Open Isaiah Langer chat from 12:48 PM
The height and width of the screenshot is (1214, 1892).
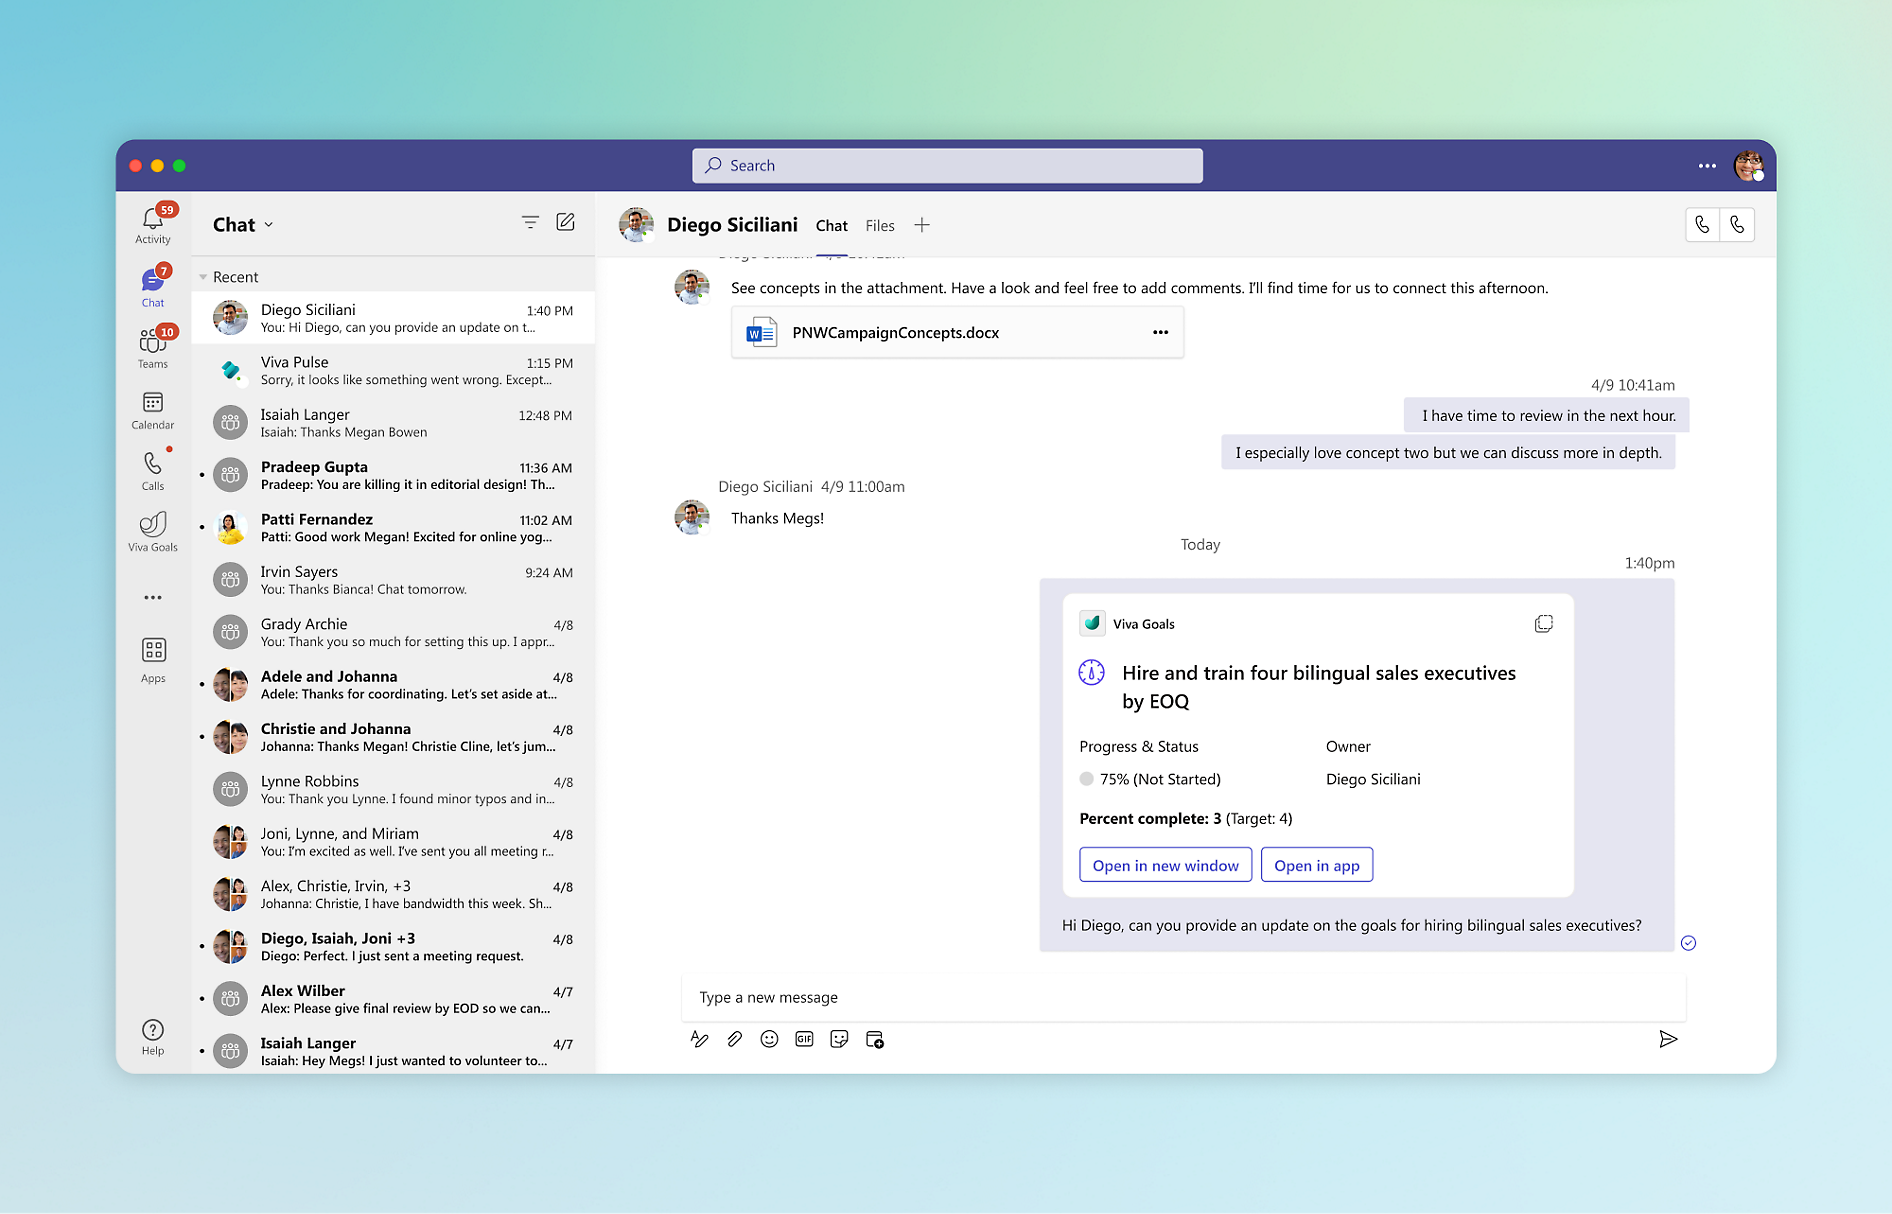pyautogui.click(x=394, y=423)
